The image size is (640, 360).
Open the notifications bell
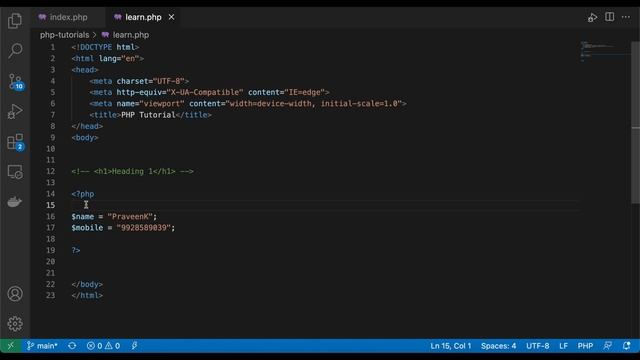627,346
